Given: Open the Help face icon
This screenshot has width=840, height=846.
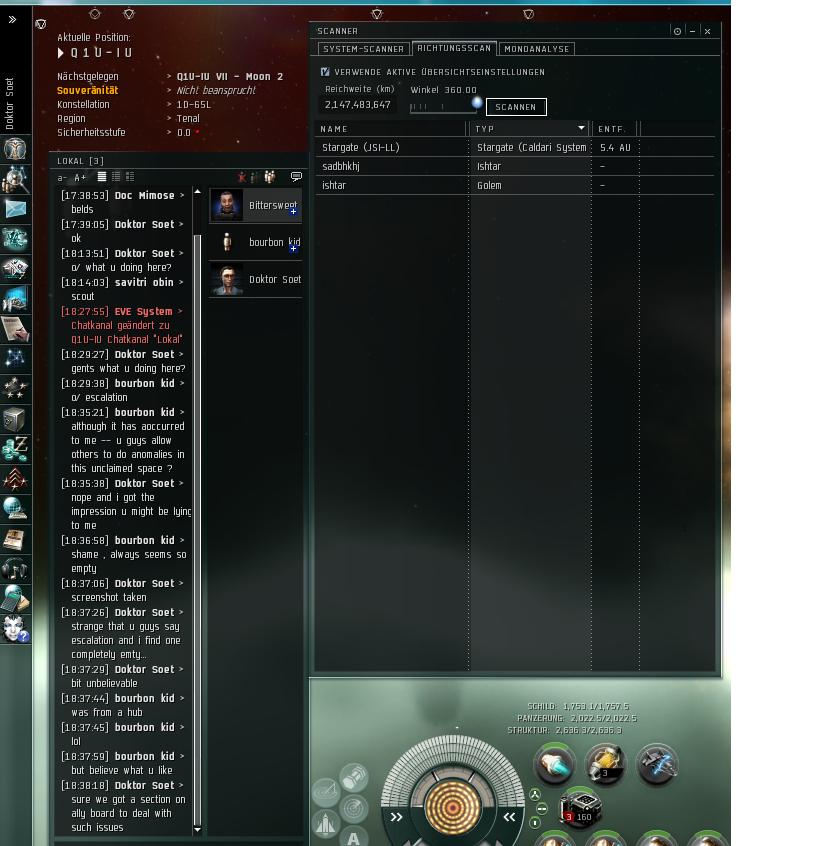Looking at the screenshot, I should click(15, 629).
